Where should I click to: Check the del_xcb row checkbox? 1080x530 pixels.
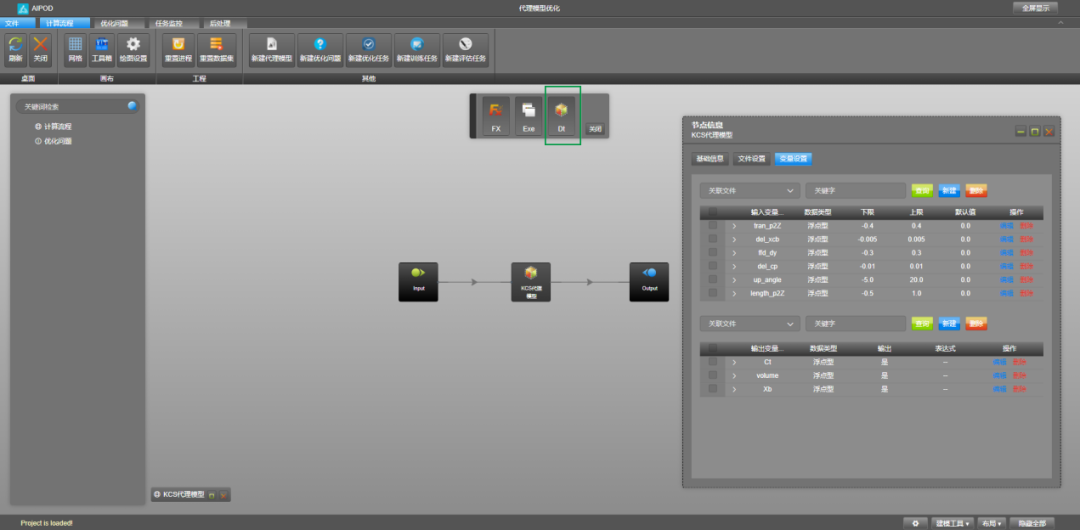pos(713,238)
